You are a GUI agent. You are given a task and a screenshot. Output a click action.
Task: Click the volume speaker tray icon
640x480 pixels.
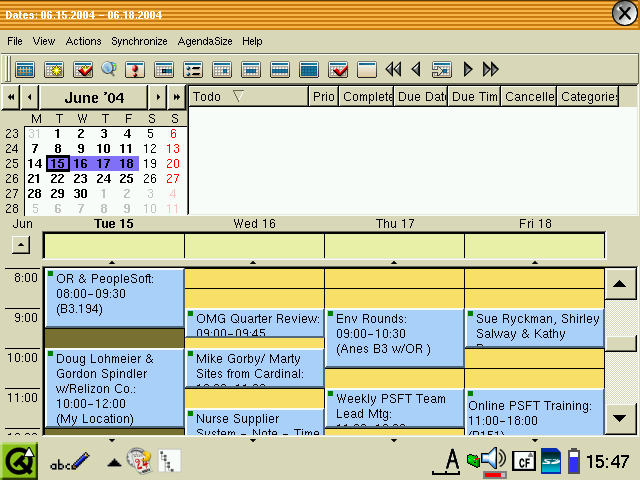(493, 459)
